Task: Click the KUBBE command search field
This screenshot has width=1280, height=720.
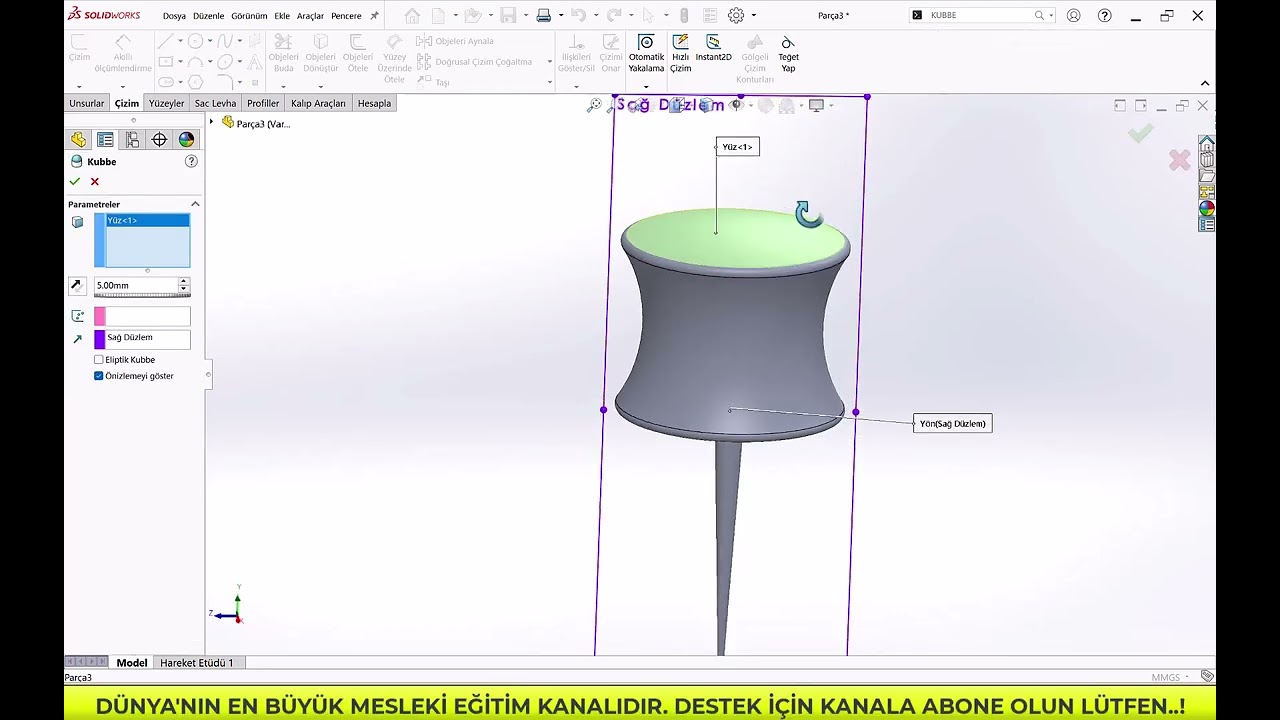Action: tap(980, 15)
